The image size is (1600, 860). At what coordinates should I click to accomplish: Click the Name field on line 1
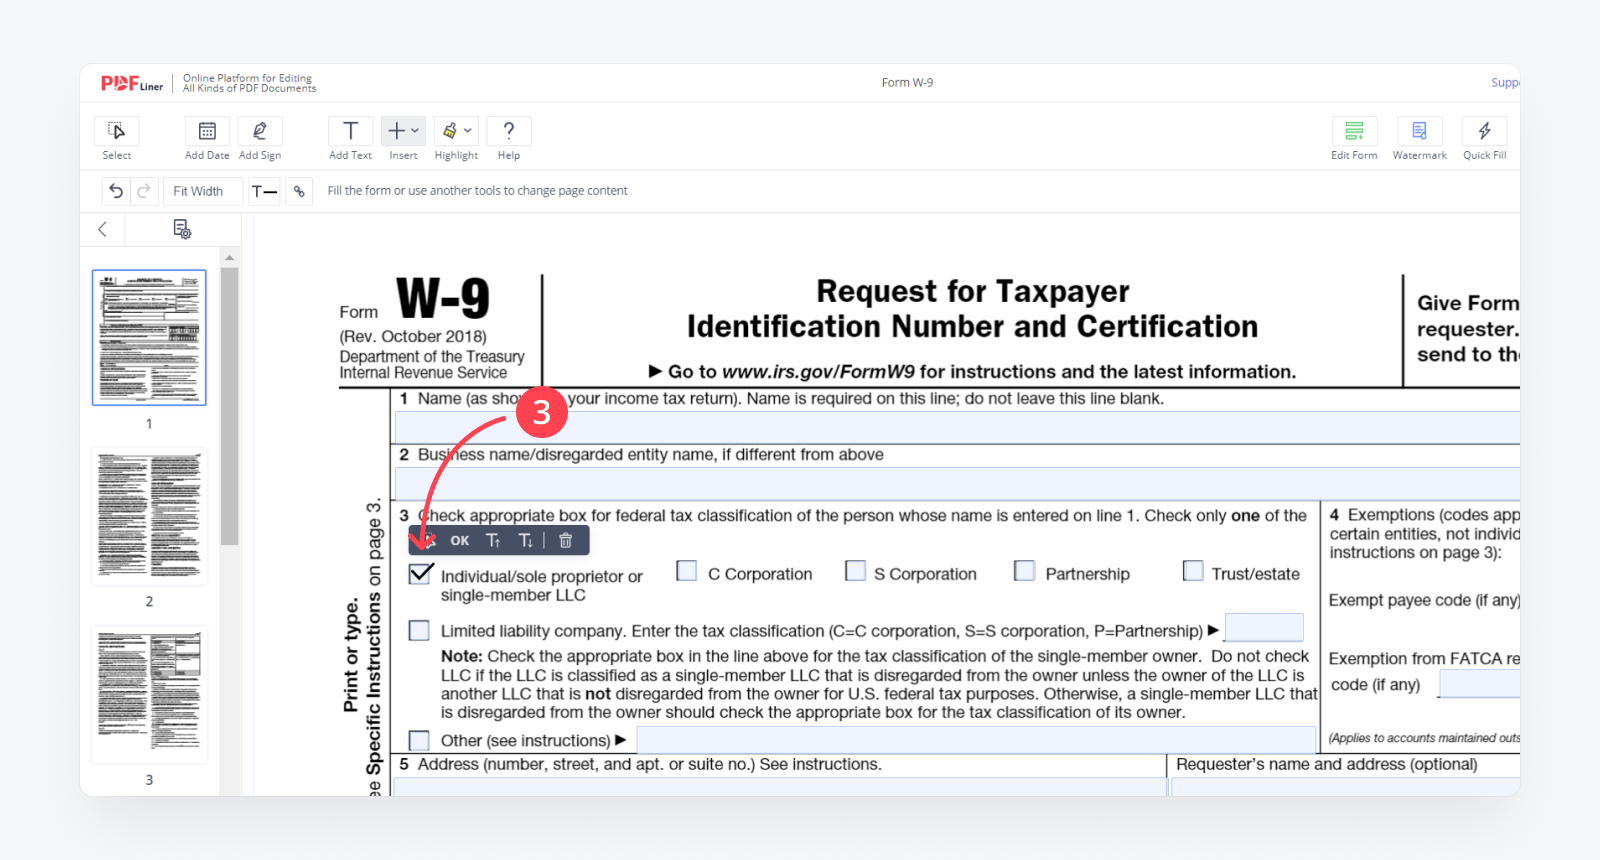957,427
